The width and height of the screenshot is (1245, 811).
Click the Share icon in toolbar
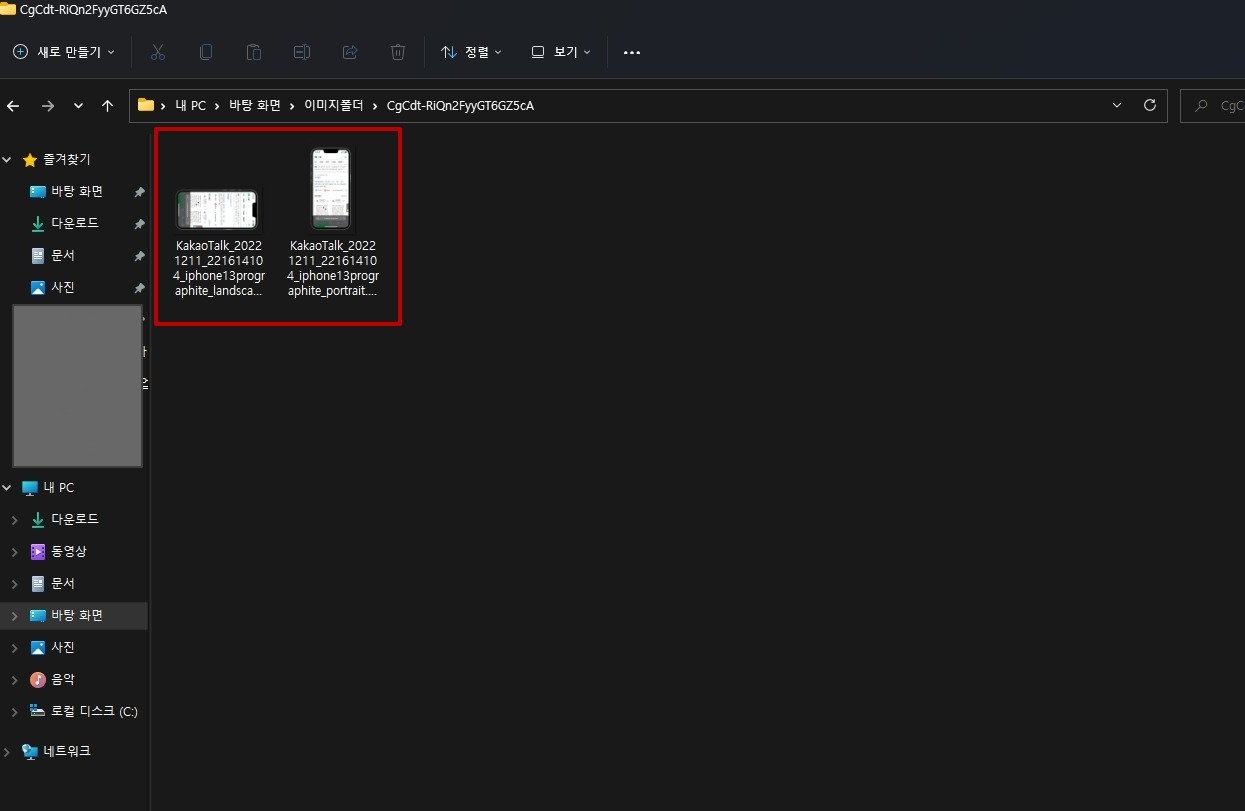click(350, 52)
